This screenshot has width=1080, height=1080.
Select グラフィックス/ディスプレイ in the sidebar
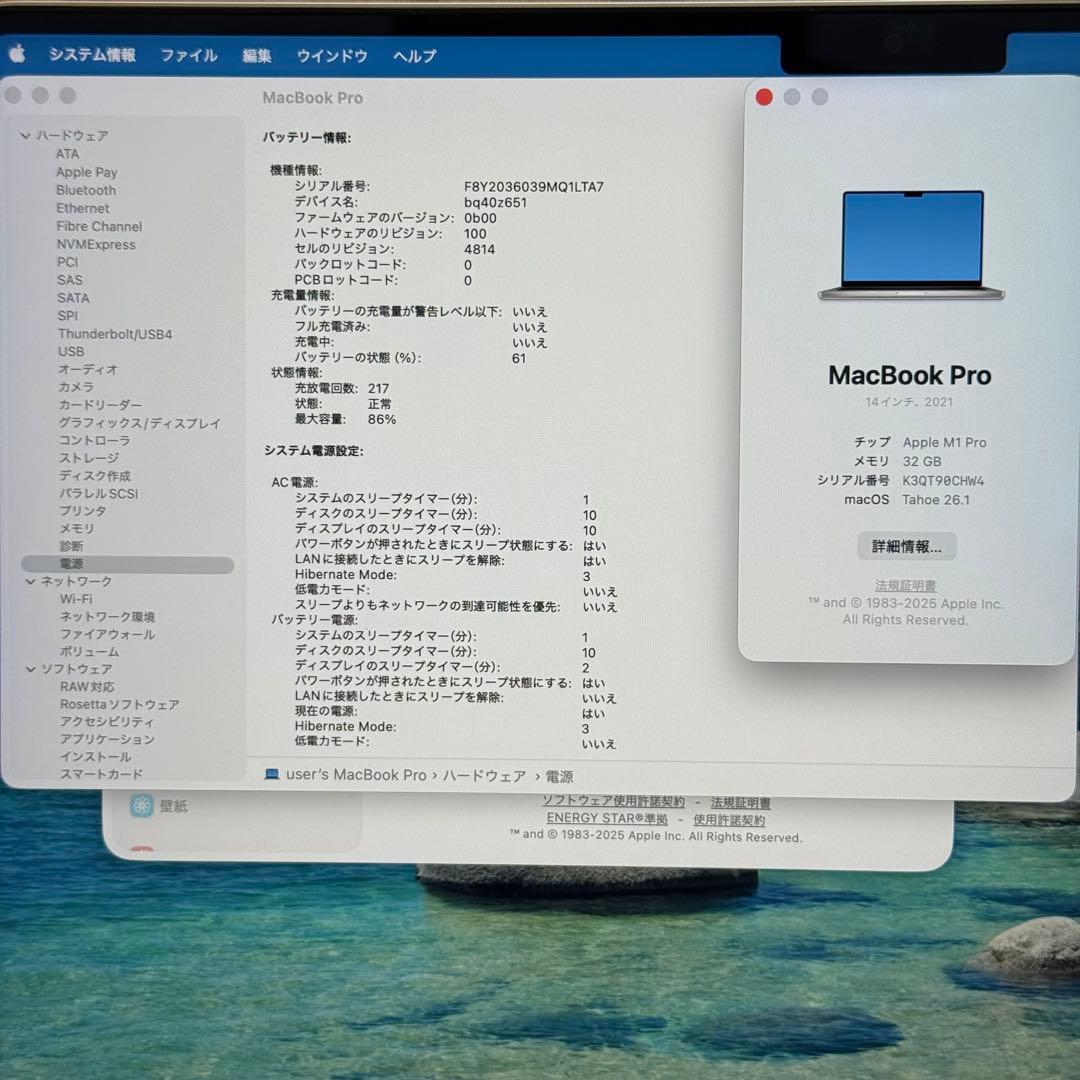139,422
